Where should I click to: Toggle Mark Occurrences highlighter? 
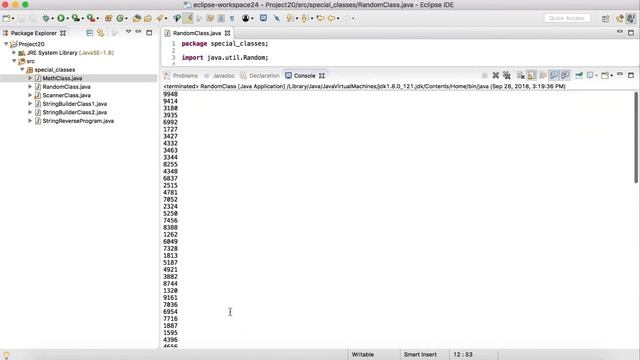188,18
